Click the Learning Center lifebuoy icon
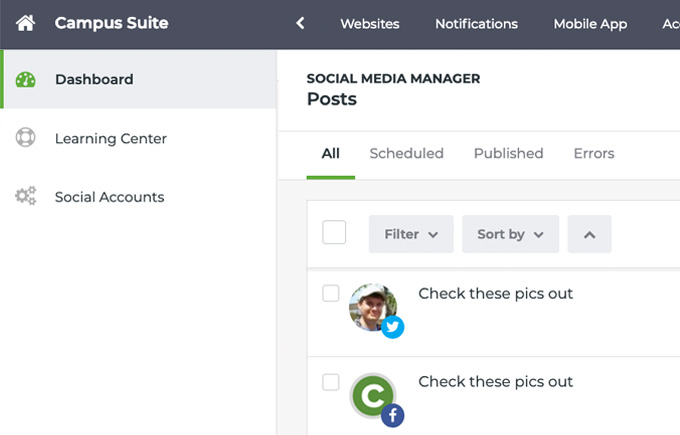The width and height of the screenshot is (680, 435). click(x=26, y=137)
